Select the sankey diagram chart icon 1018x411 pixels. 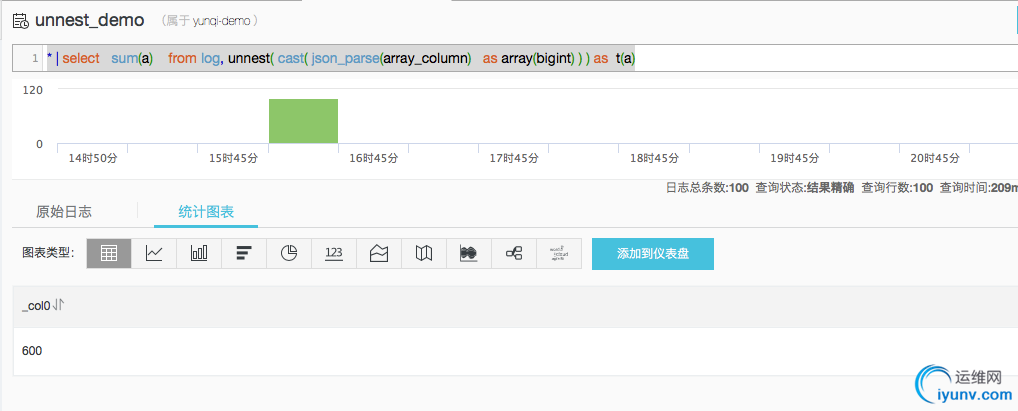point(514,253)
